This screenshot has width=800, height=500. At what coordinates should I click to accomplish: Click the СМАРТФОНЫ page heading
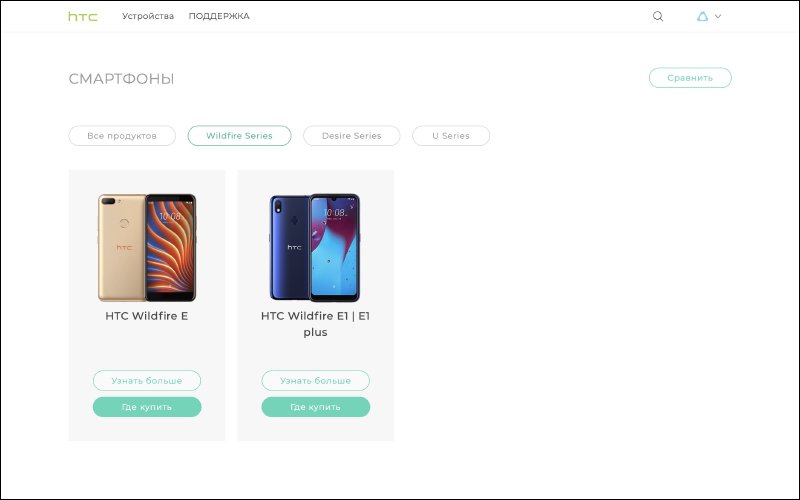[x=121, y=79]
